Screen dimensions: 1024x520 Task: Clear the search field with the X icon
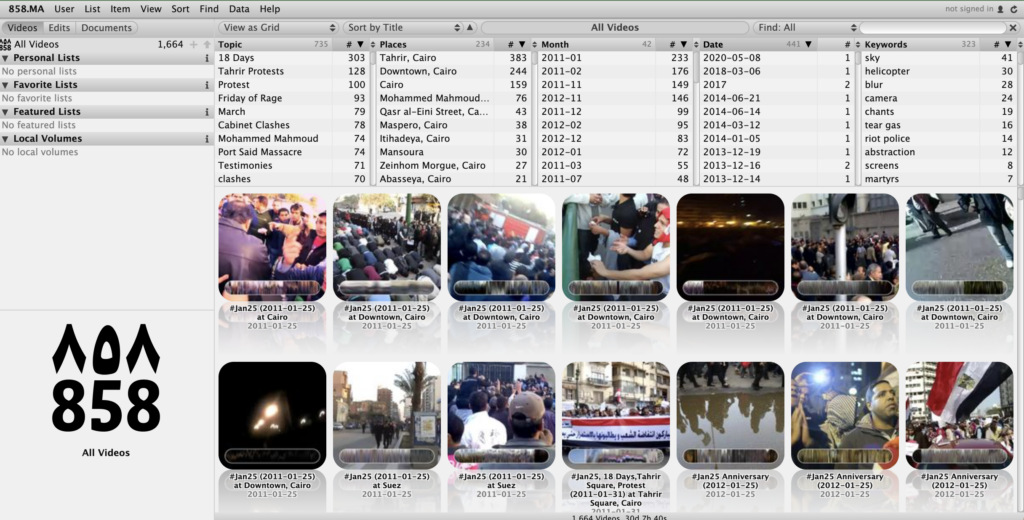(1014, 28)
